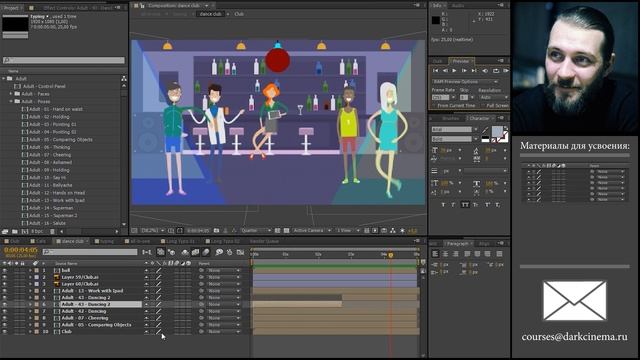Step forward one frame in Preview panel
This screenshot has height=360, width=640.
coord(464,71)
